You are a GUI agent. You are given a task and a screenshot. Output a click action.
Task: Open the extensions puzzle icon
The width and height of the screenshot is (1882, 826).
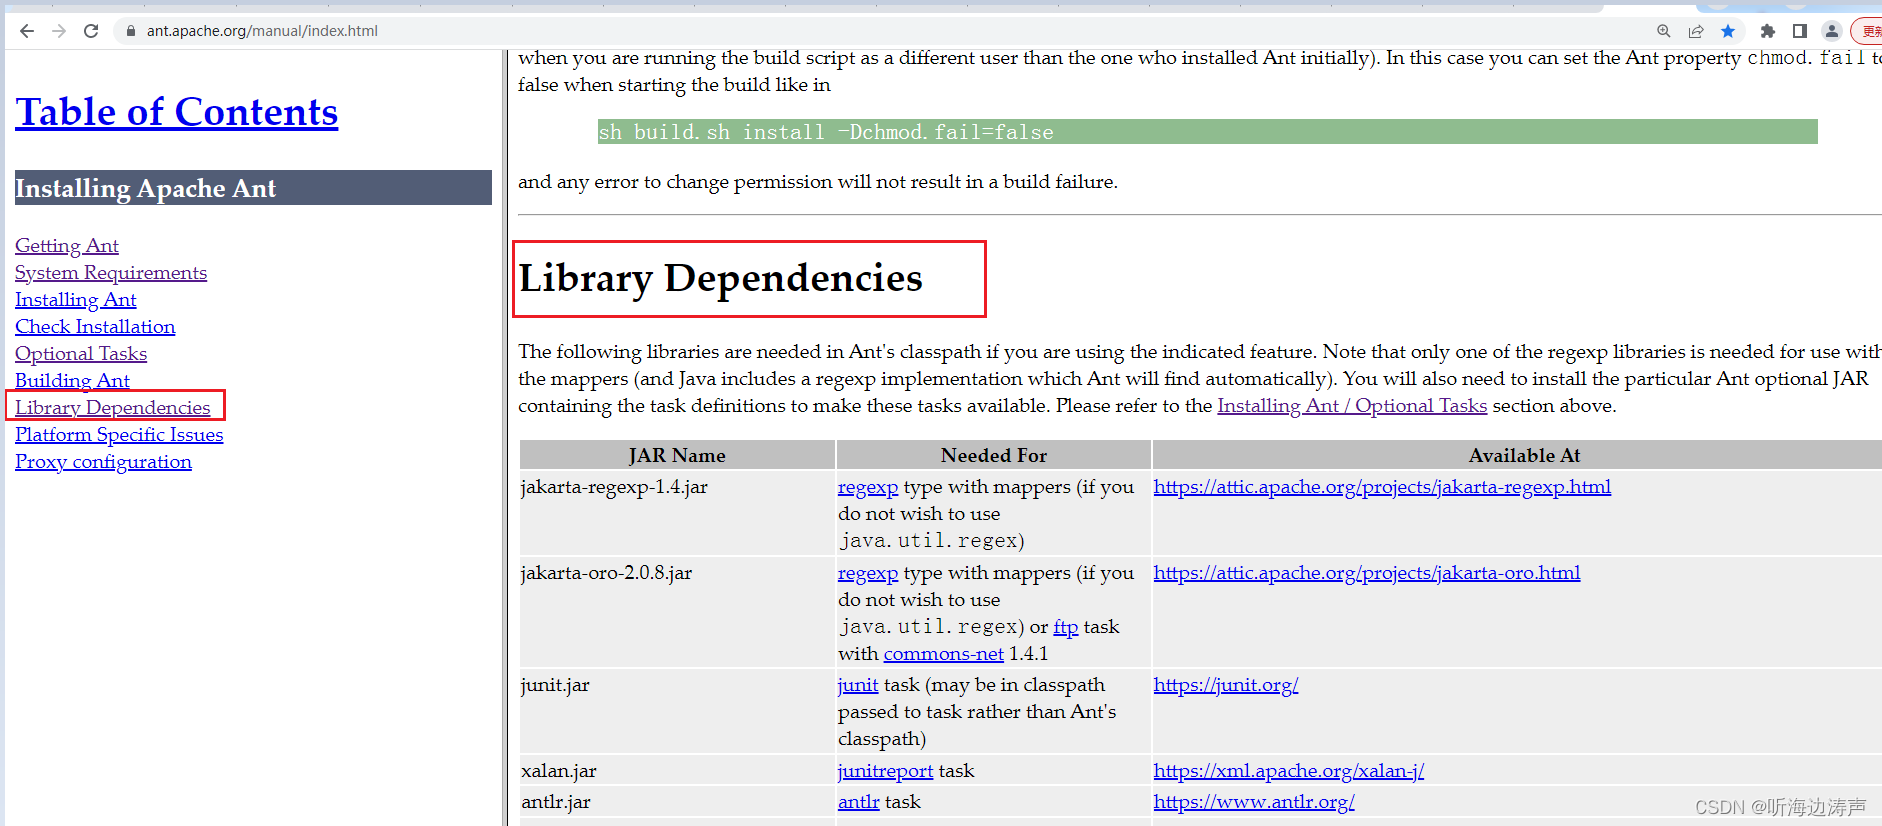click(x=1768, y=31)
